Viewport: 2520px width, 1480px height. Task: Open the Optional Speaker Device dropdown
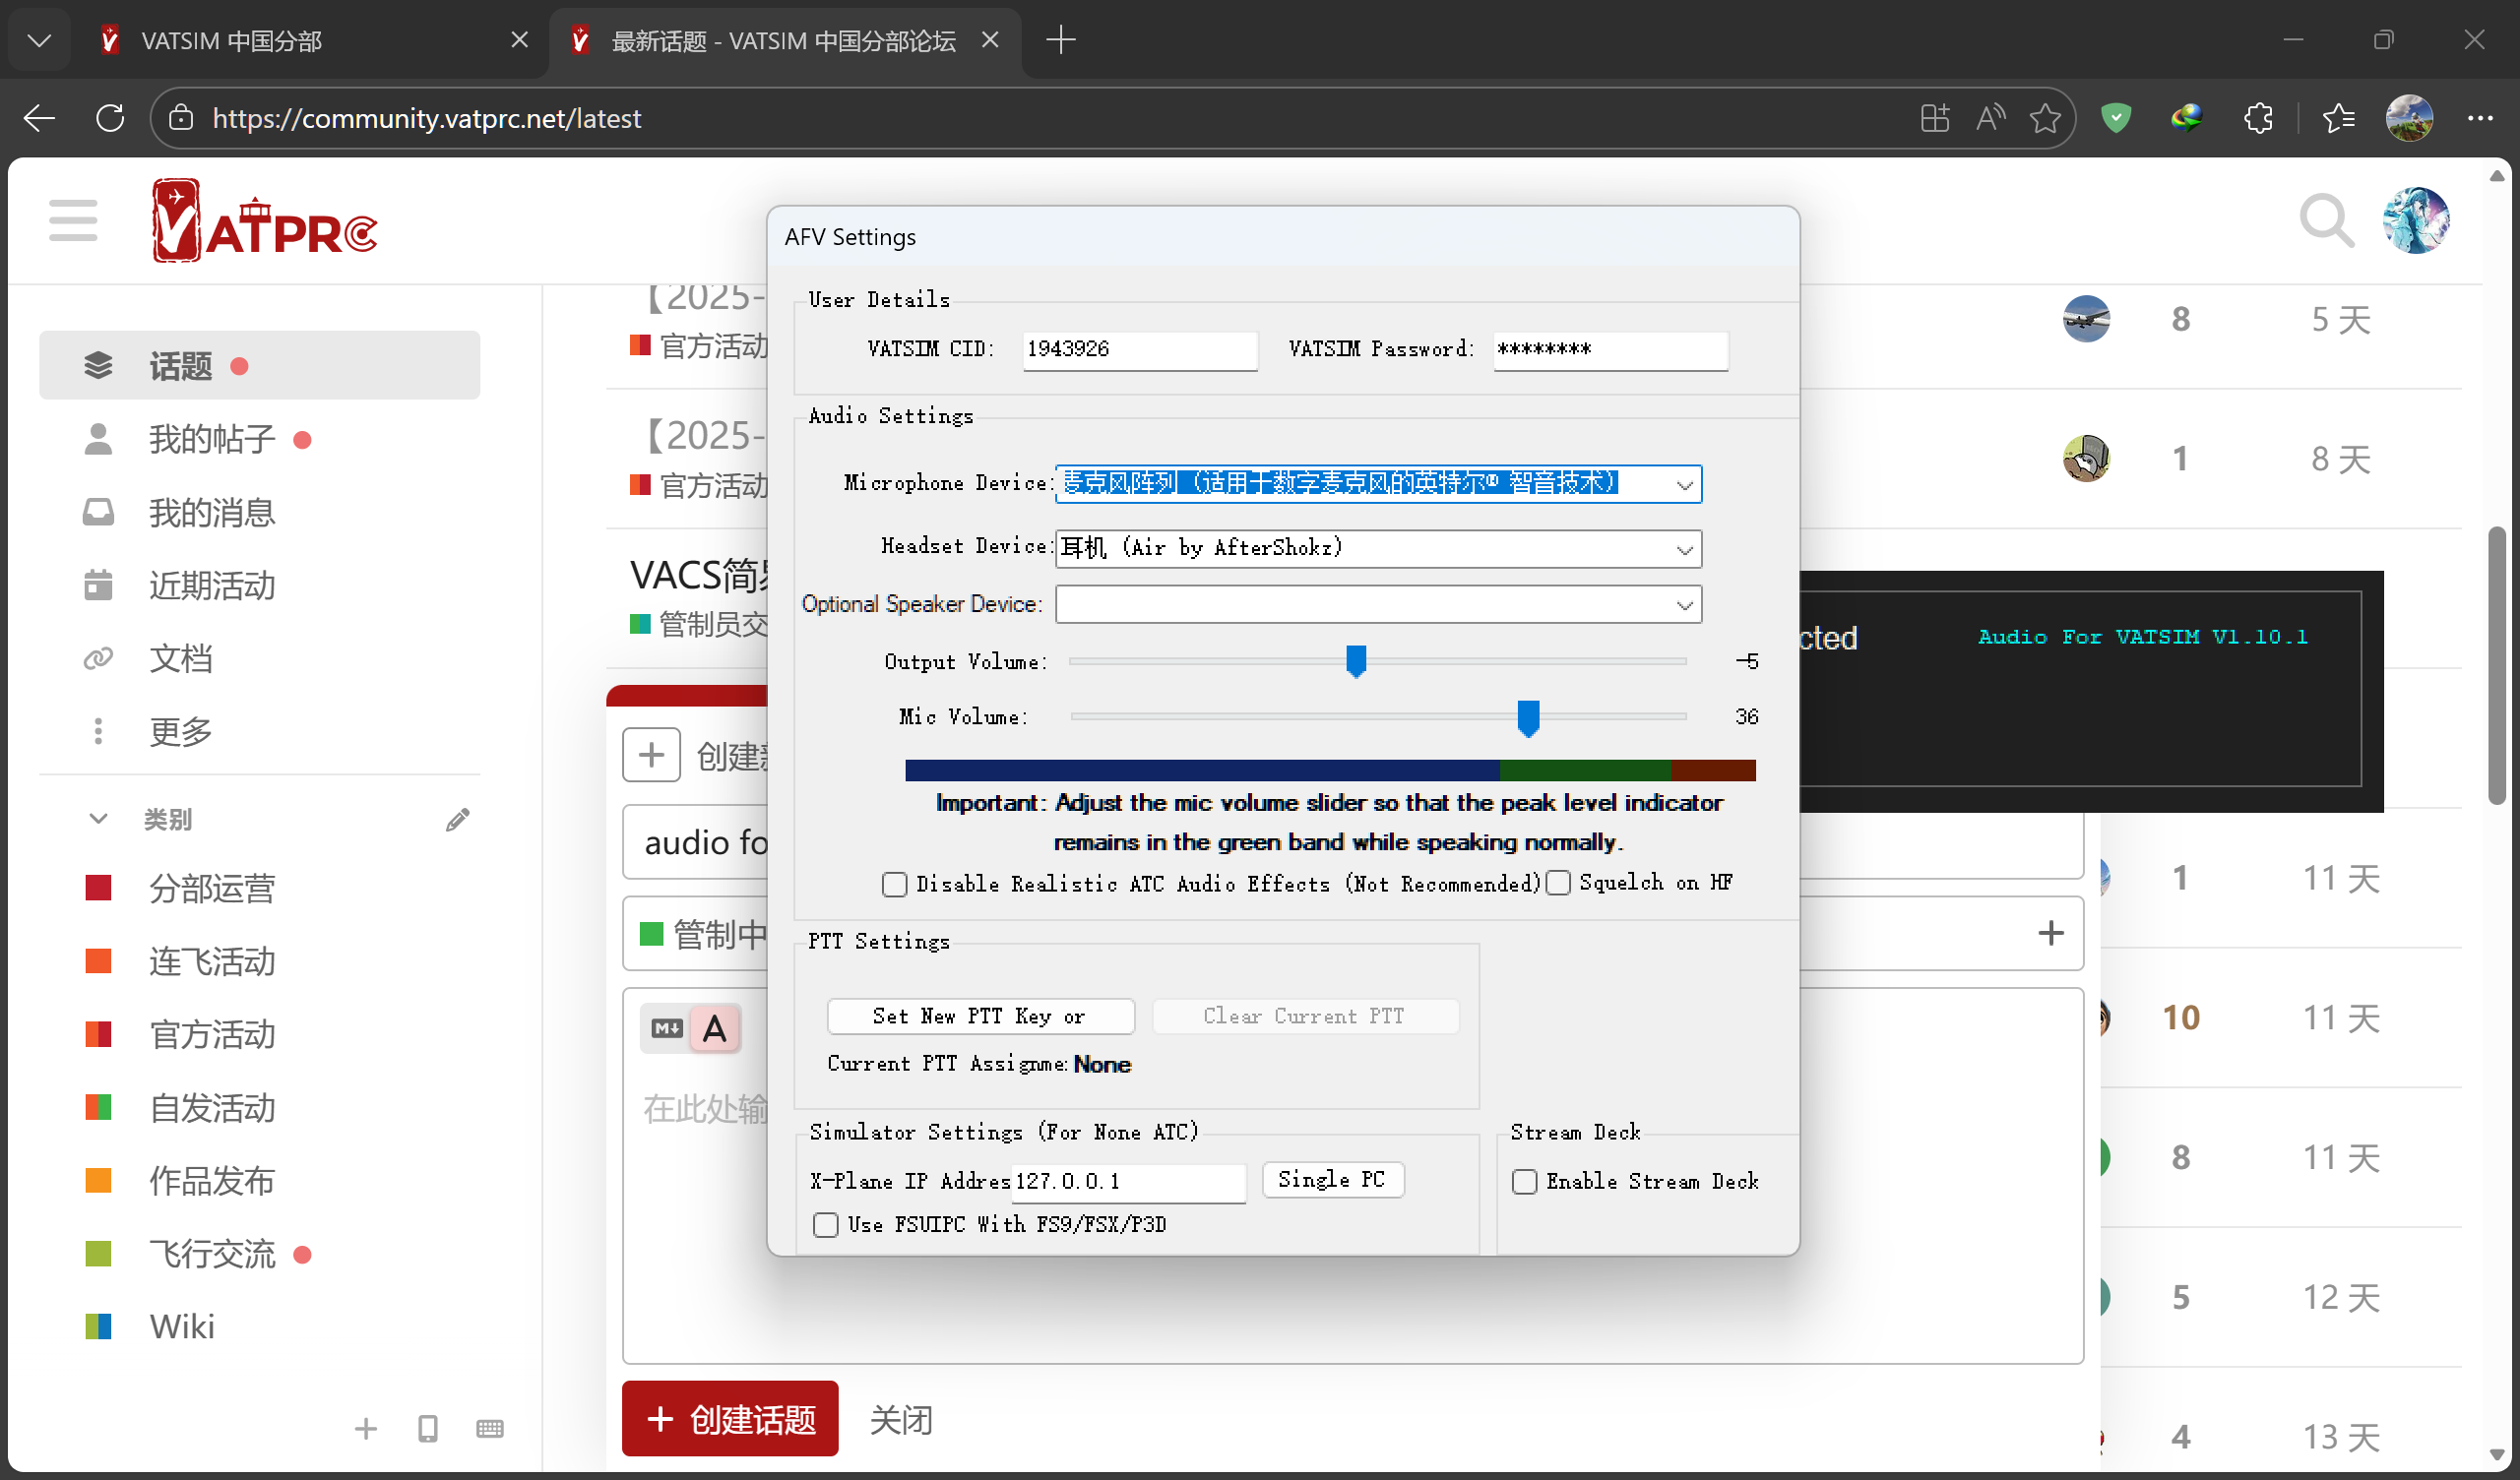(x=1684, y=605)
